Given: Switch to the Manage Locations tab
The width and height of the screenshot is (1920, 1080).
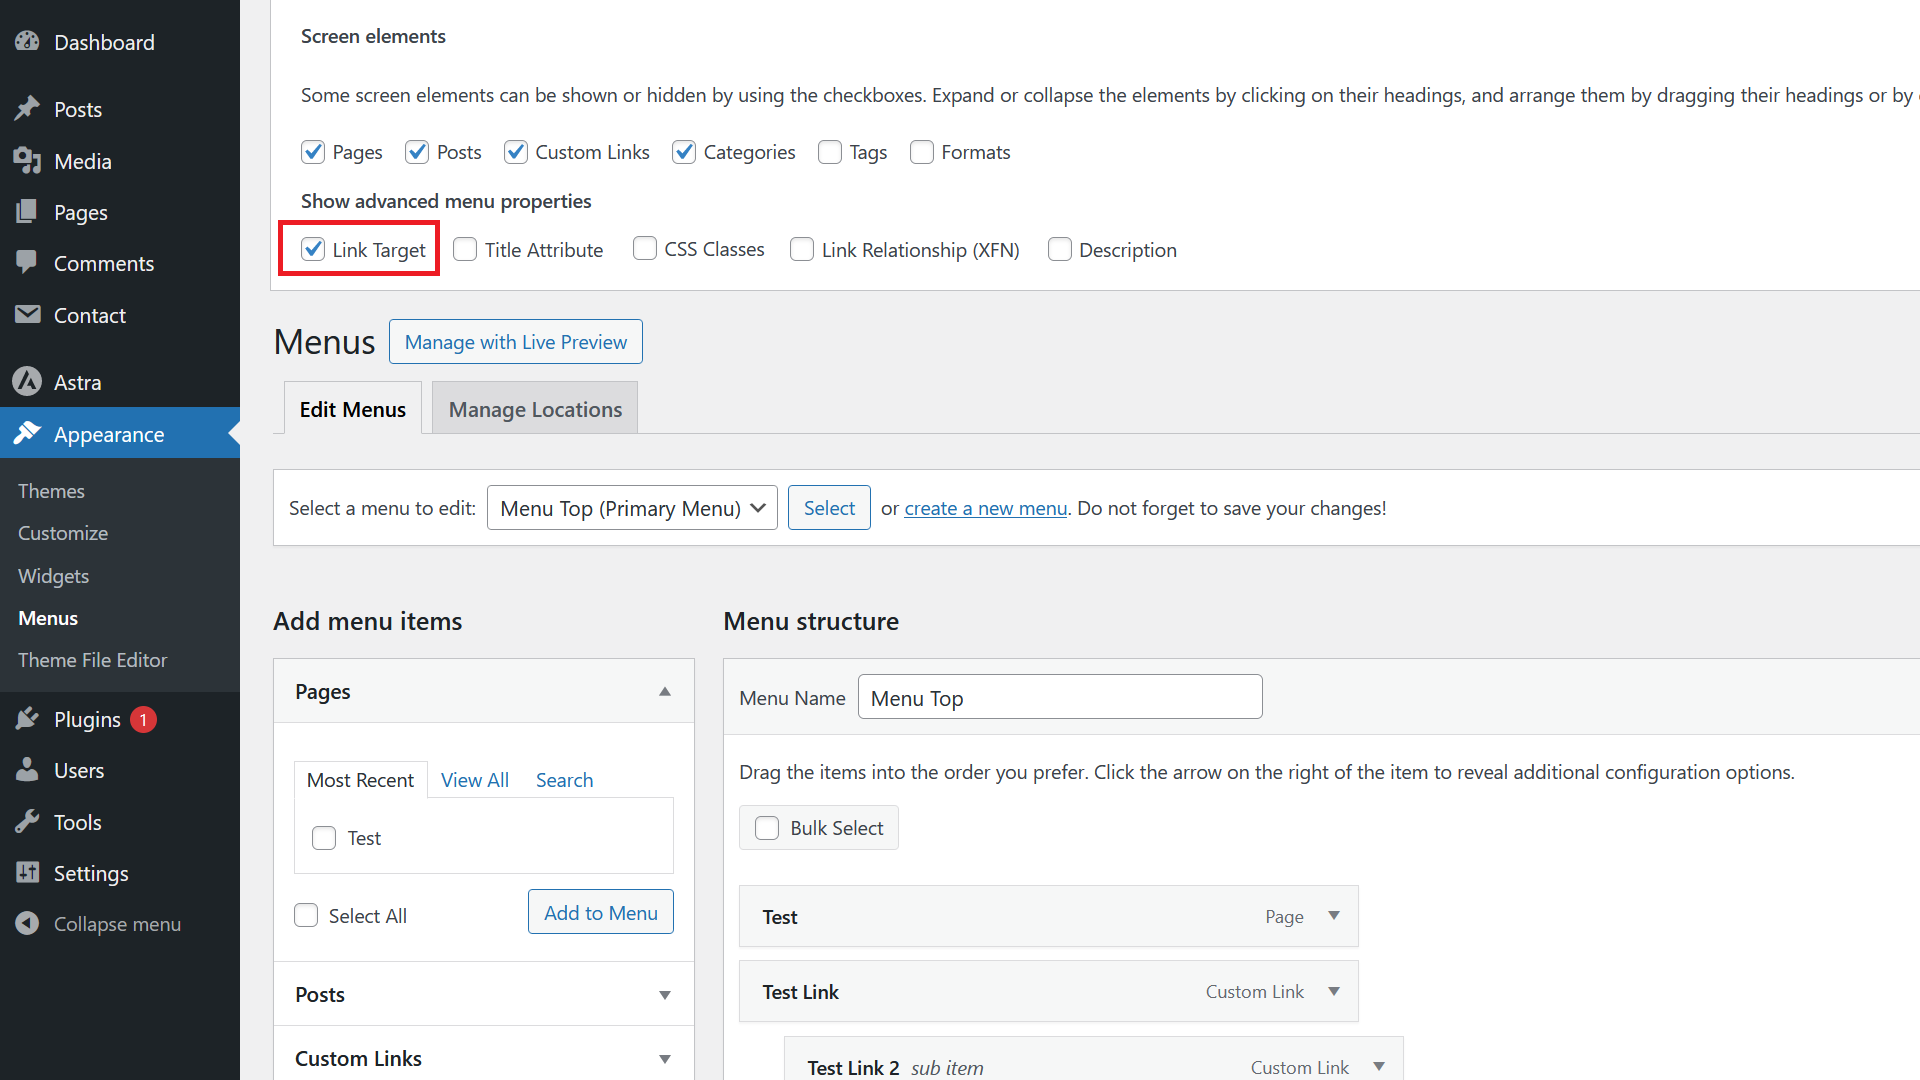Looking at the screenshot, I should point(535,408).
